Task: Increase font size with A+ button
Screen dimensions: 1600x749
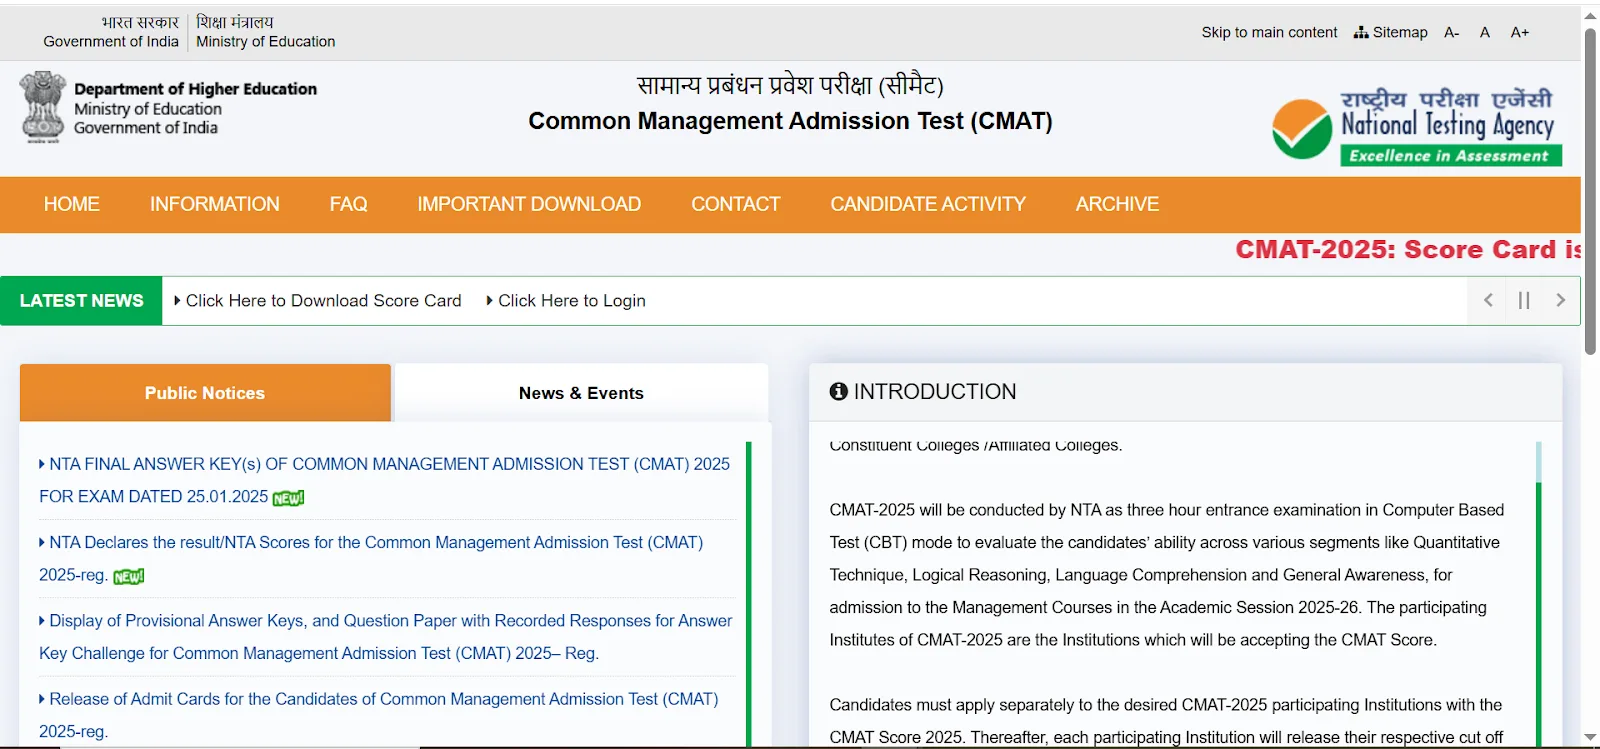Action: 1520,32
